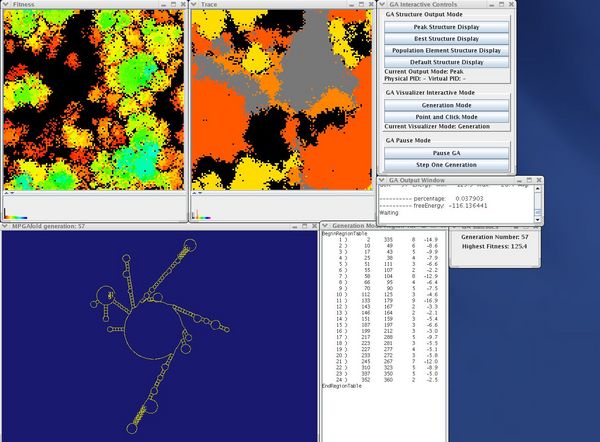Viewport: 600px width, 442px height.
Task: Enable Generation Mode for the visualizer
Action: click(446, 104)
